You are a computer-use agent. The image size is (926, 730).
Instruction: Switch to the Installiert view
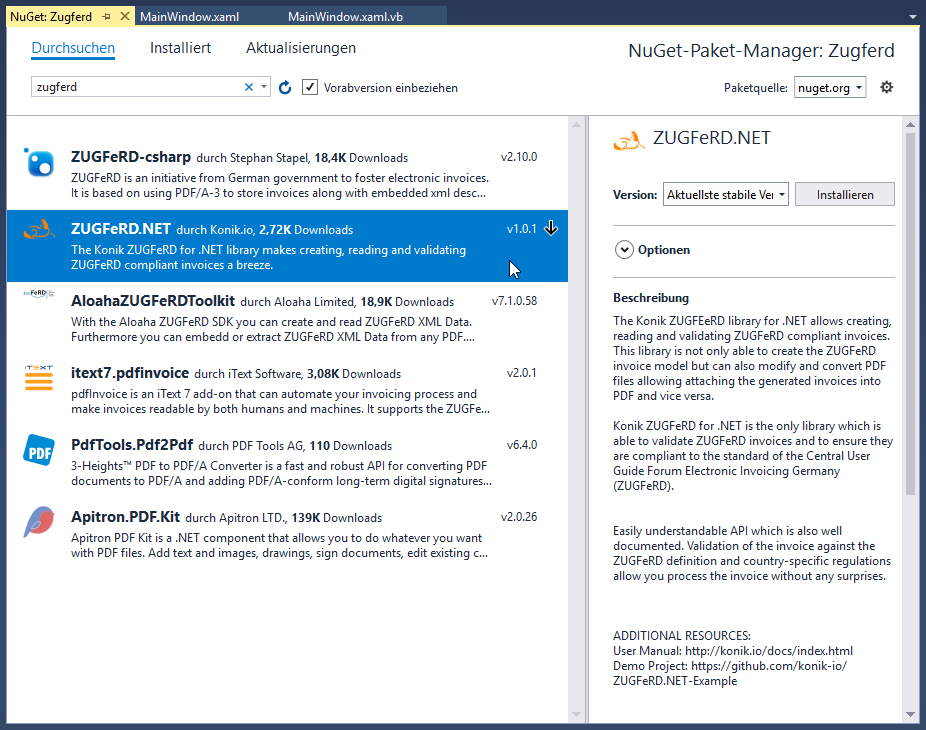click(180, 47)
